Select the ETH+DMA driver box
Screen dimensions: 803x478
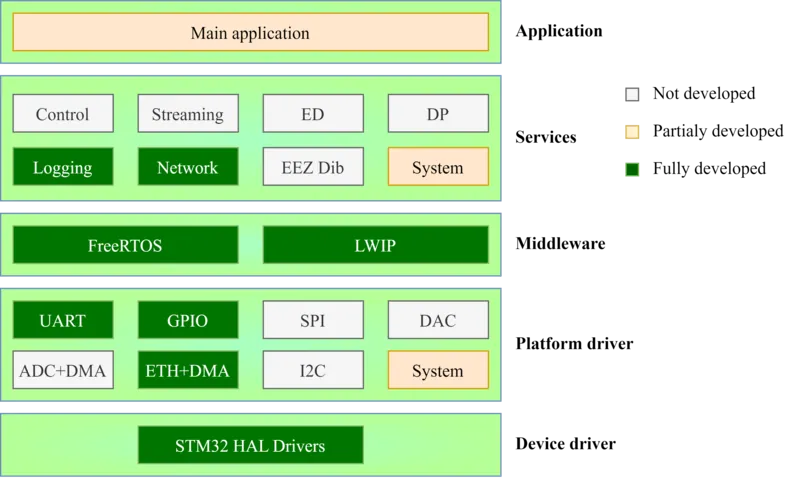(188, 370)
